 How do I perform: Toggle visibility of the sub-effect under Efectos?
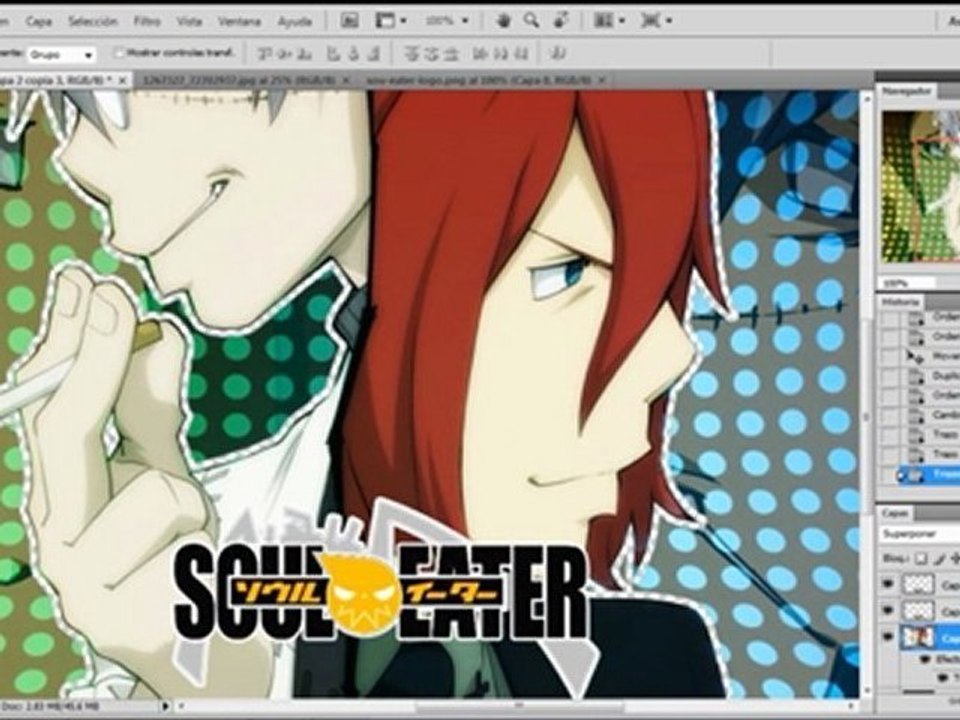click(x=942, y=677)
